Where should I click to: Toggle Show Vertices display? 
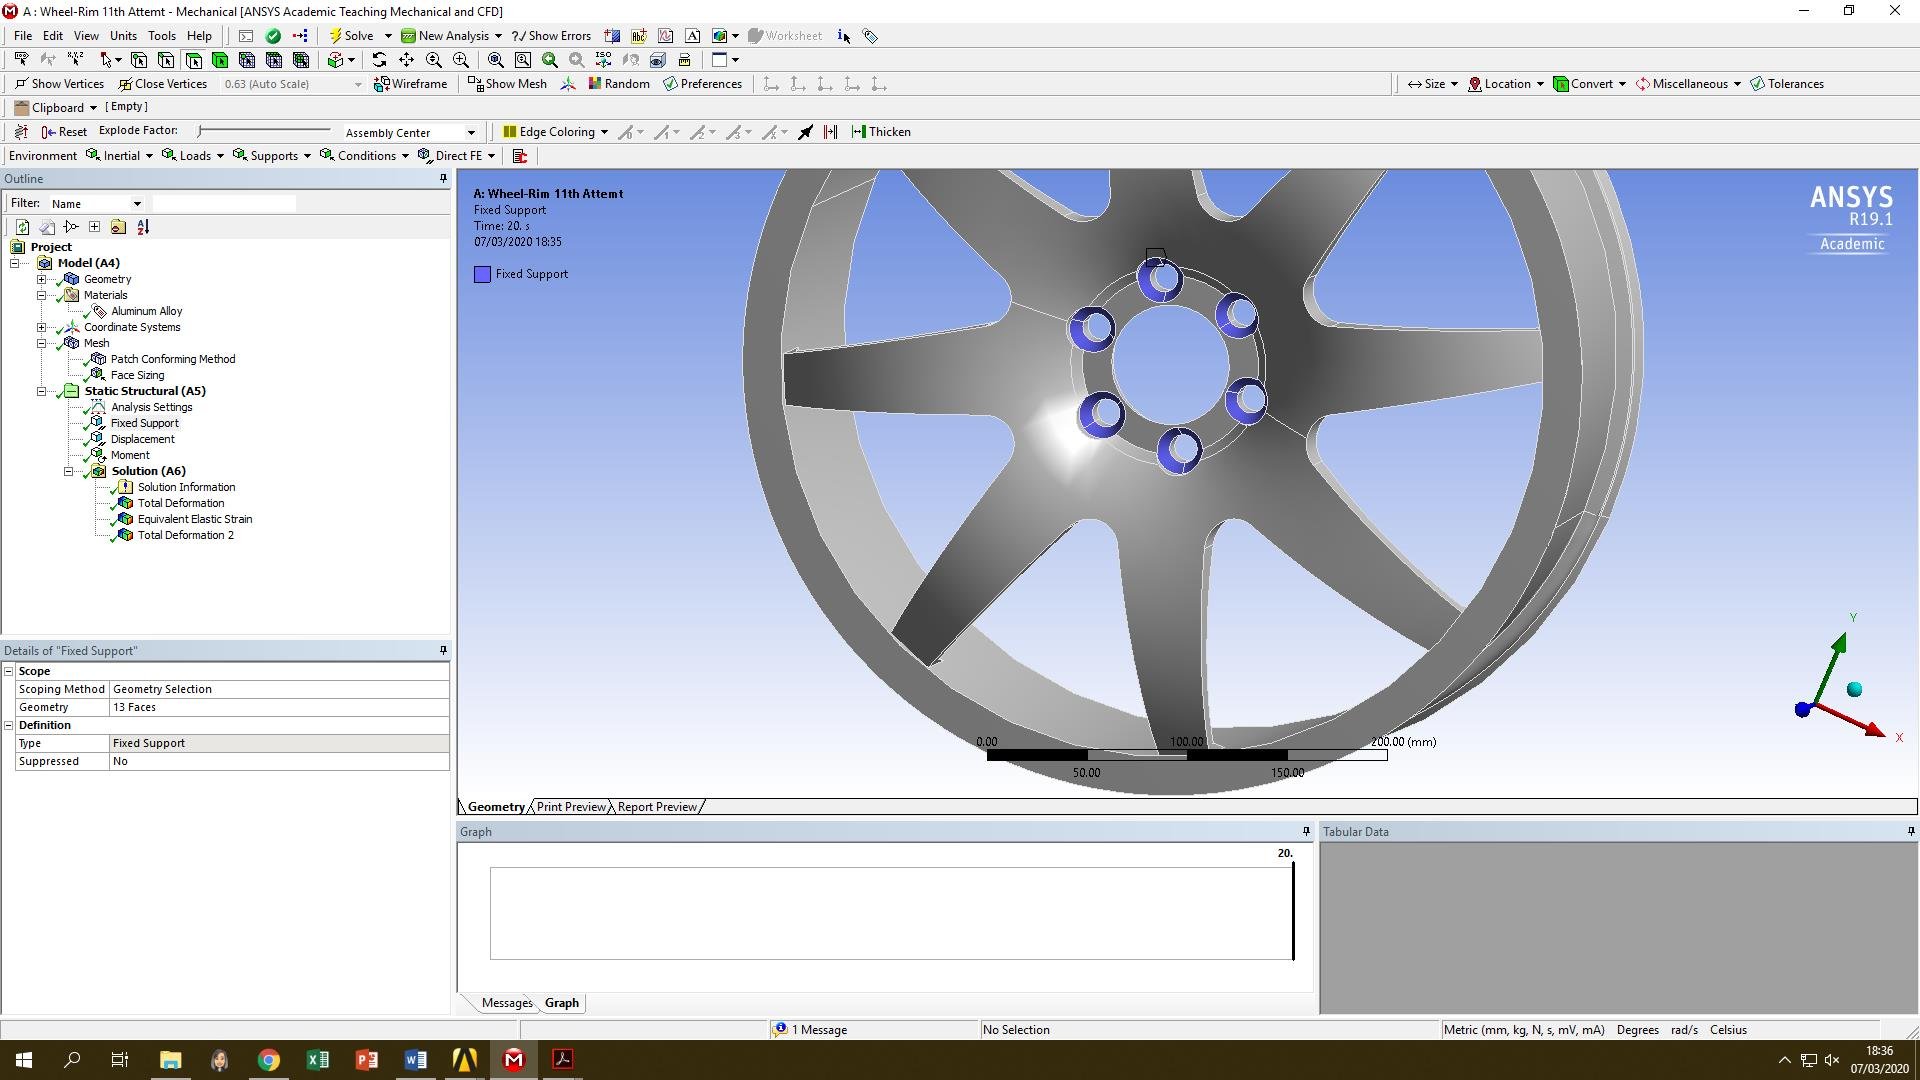pos(59,84)
